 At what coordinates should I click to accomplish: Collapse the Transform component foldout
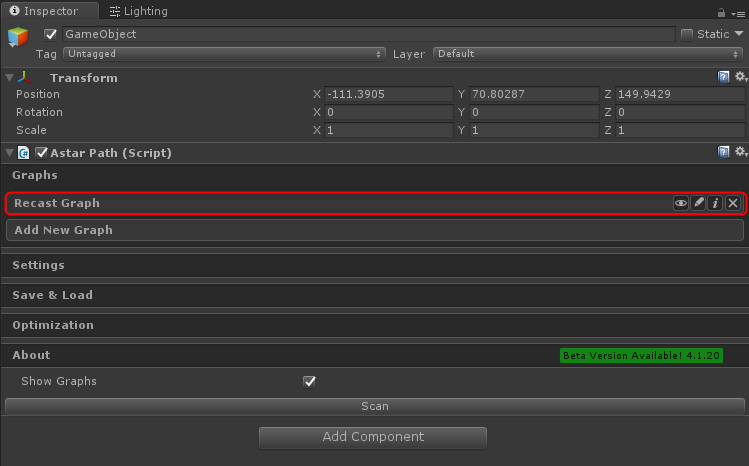point(10,77)
